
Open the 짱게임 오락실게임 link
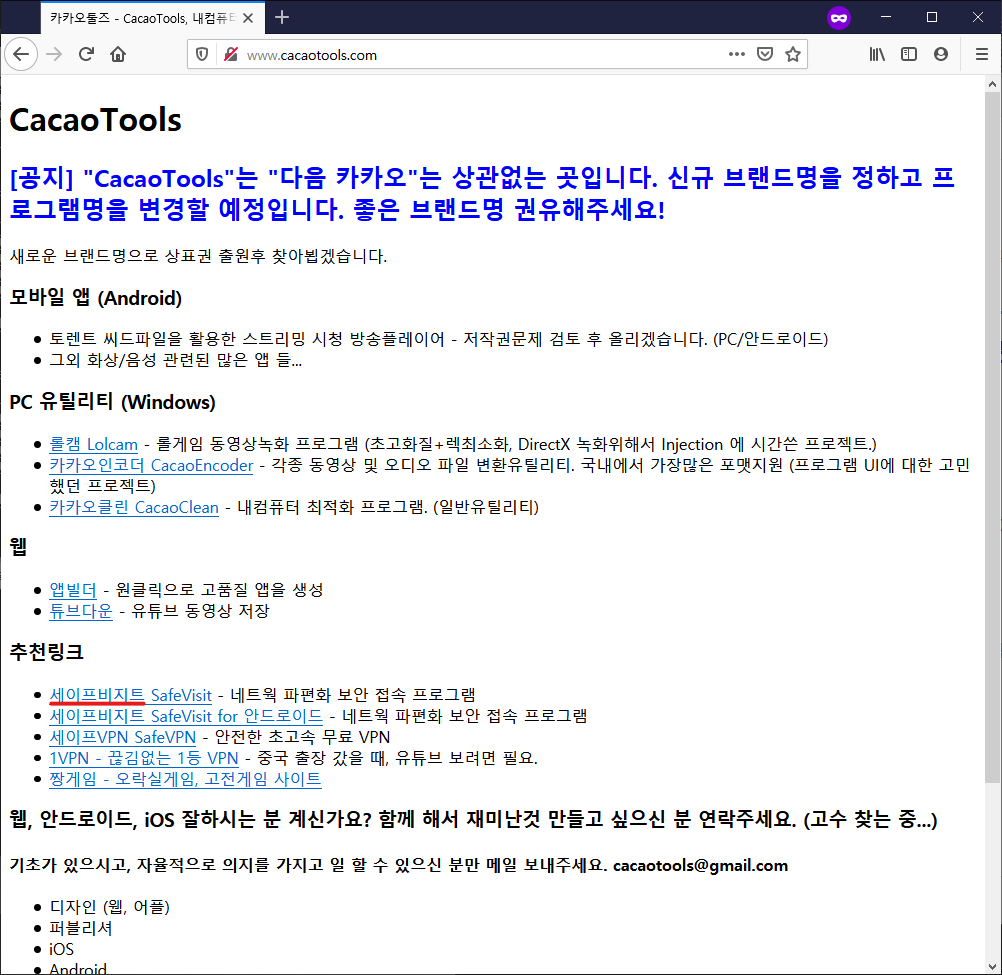click(185, 779)
